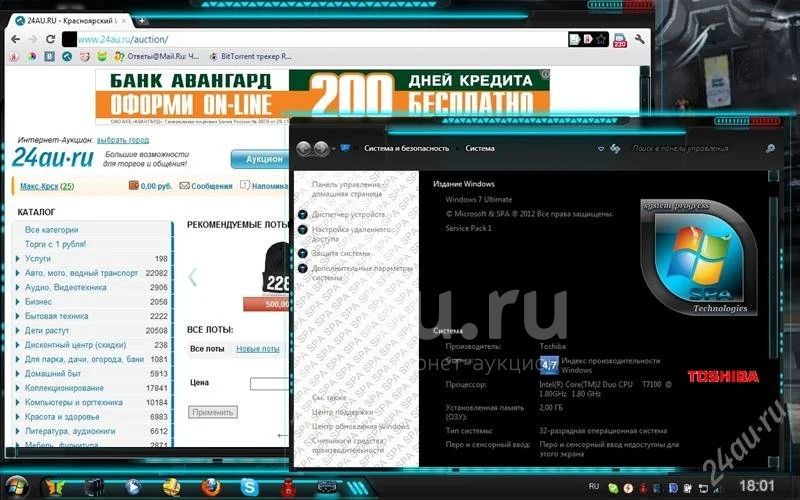
Task: Switch to Новые лоты tab
Action: coord(258,349)
